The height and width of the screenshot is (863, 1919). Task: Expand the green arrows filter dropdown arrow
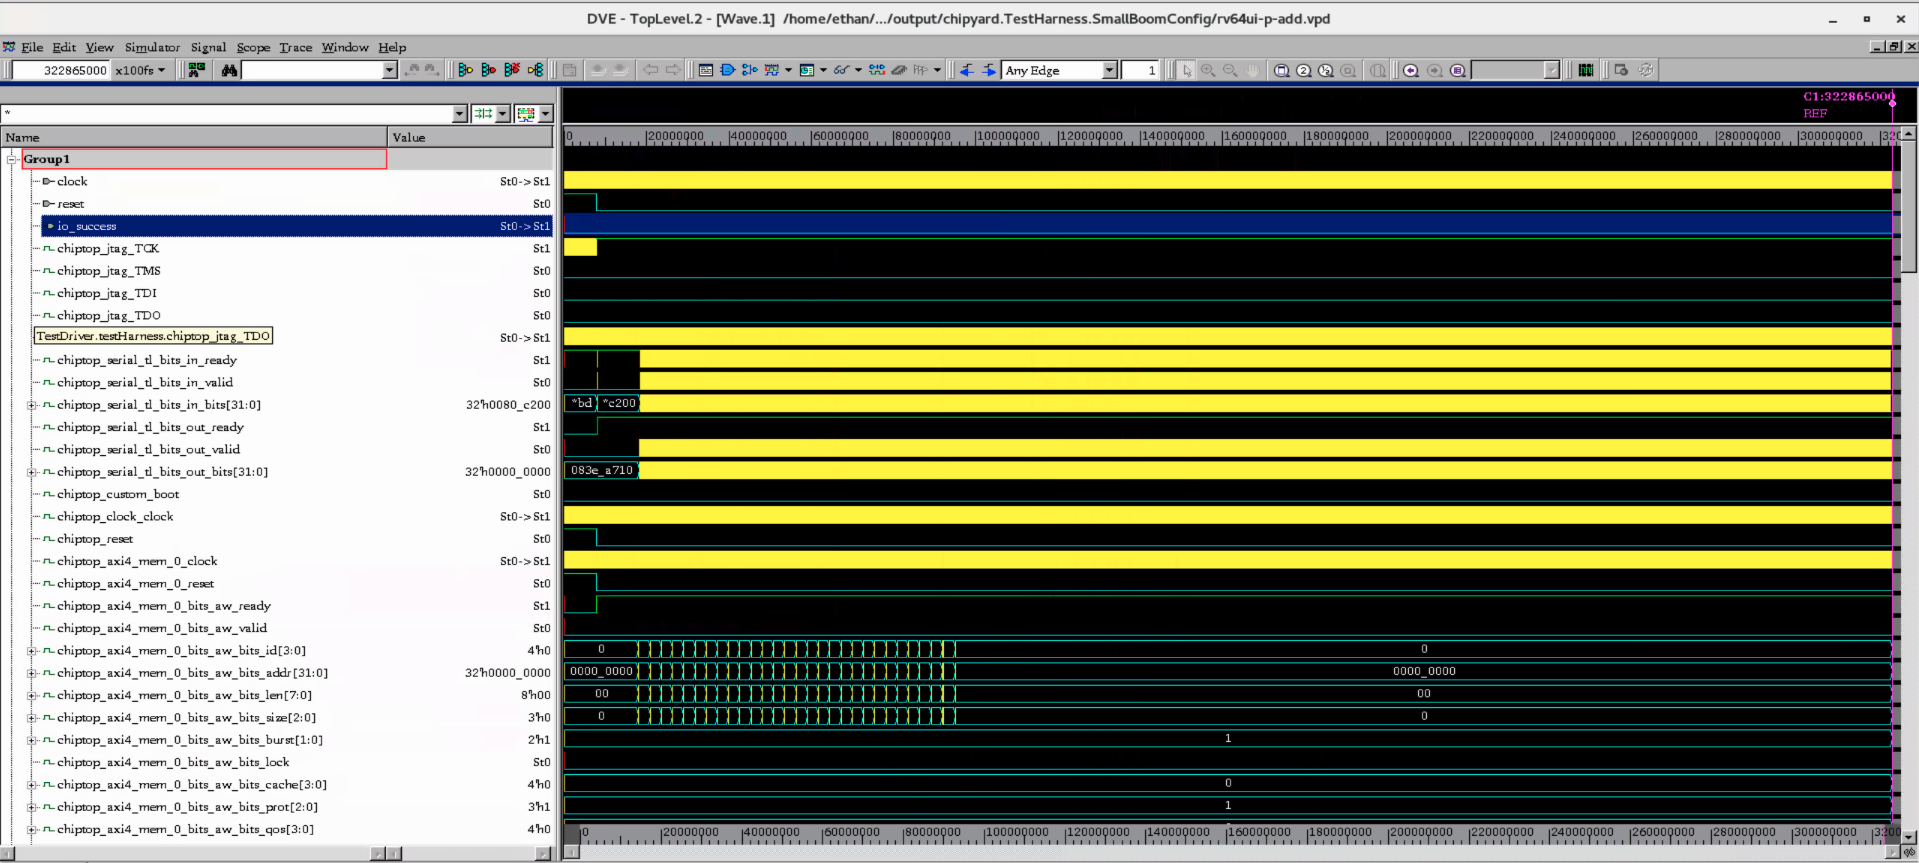503,113
